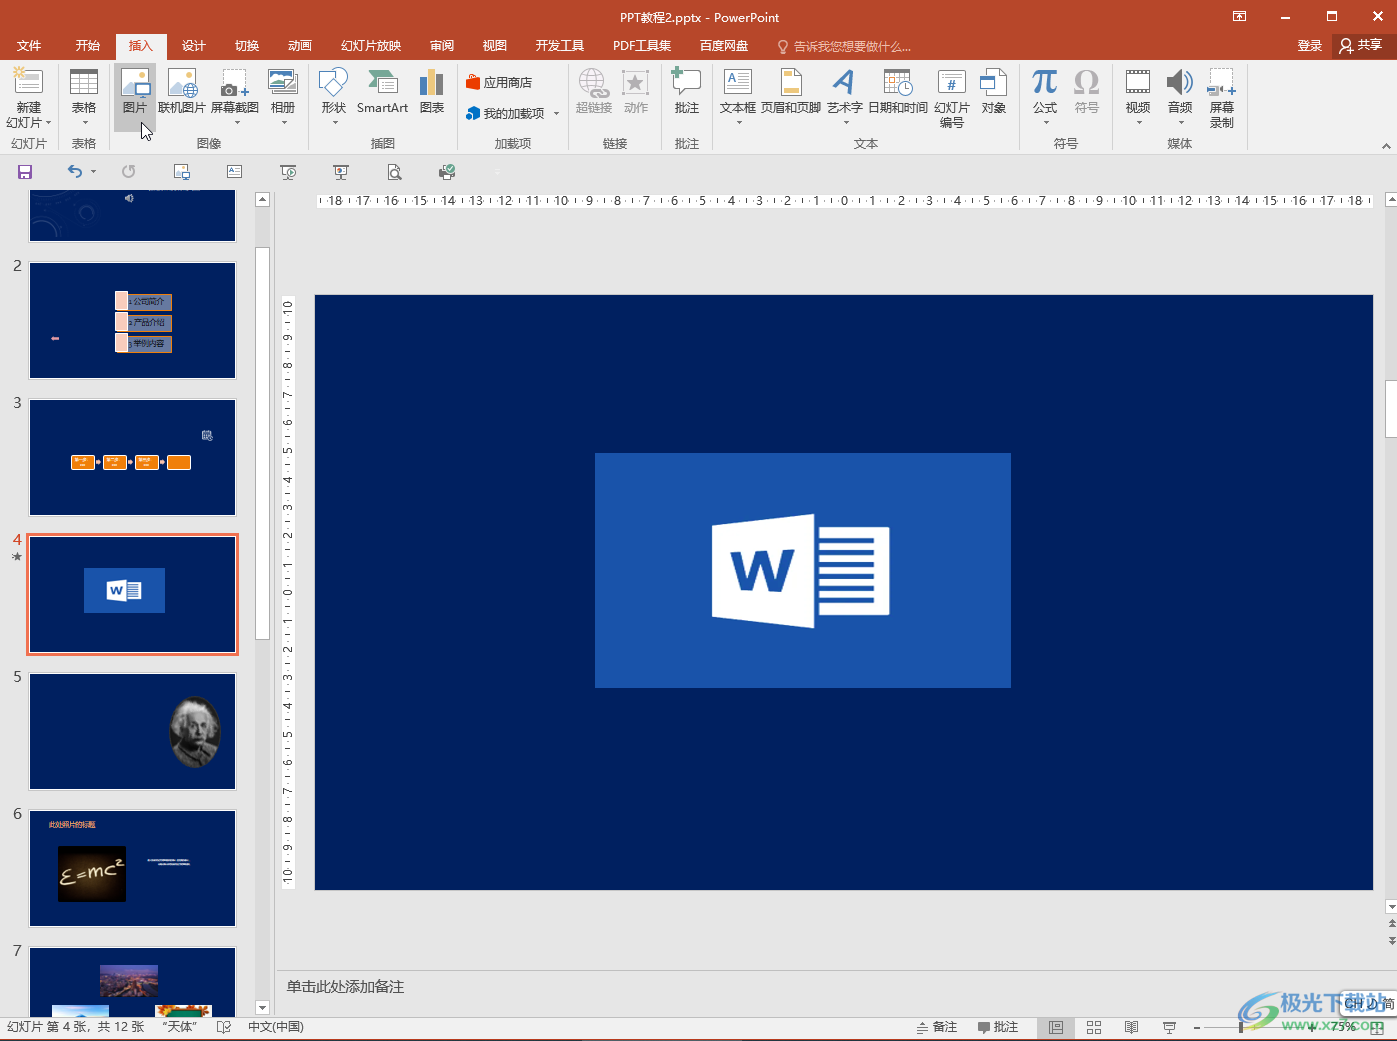
Task: Switch to reading view
Action: point(1132,1027)
